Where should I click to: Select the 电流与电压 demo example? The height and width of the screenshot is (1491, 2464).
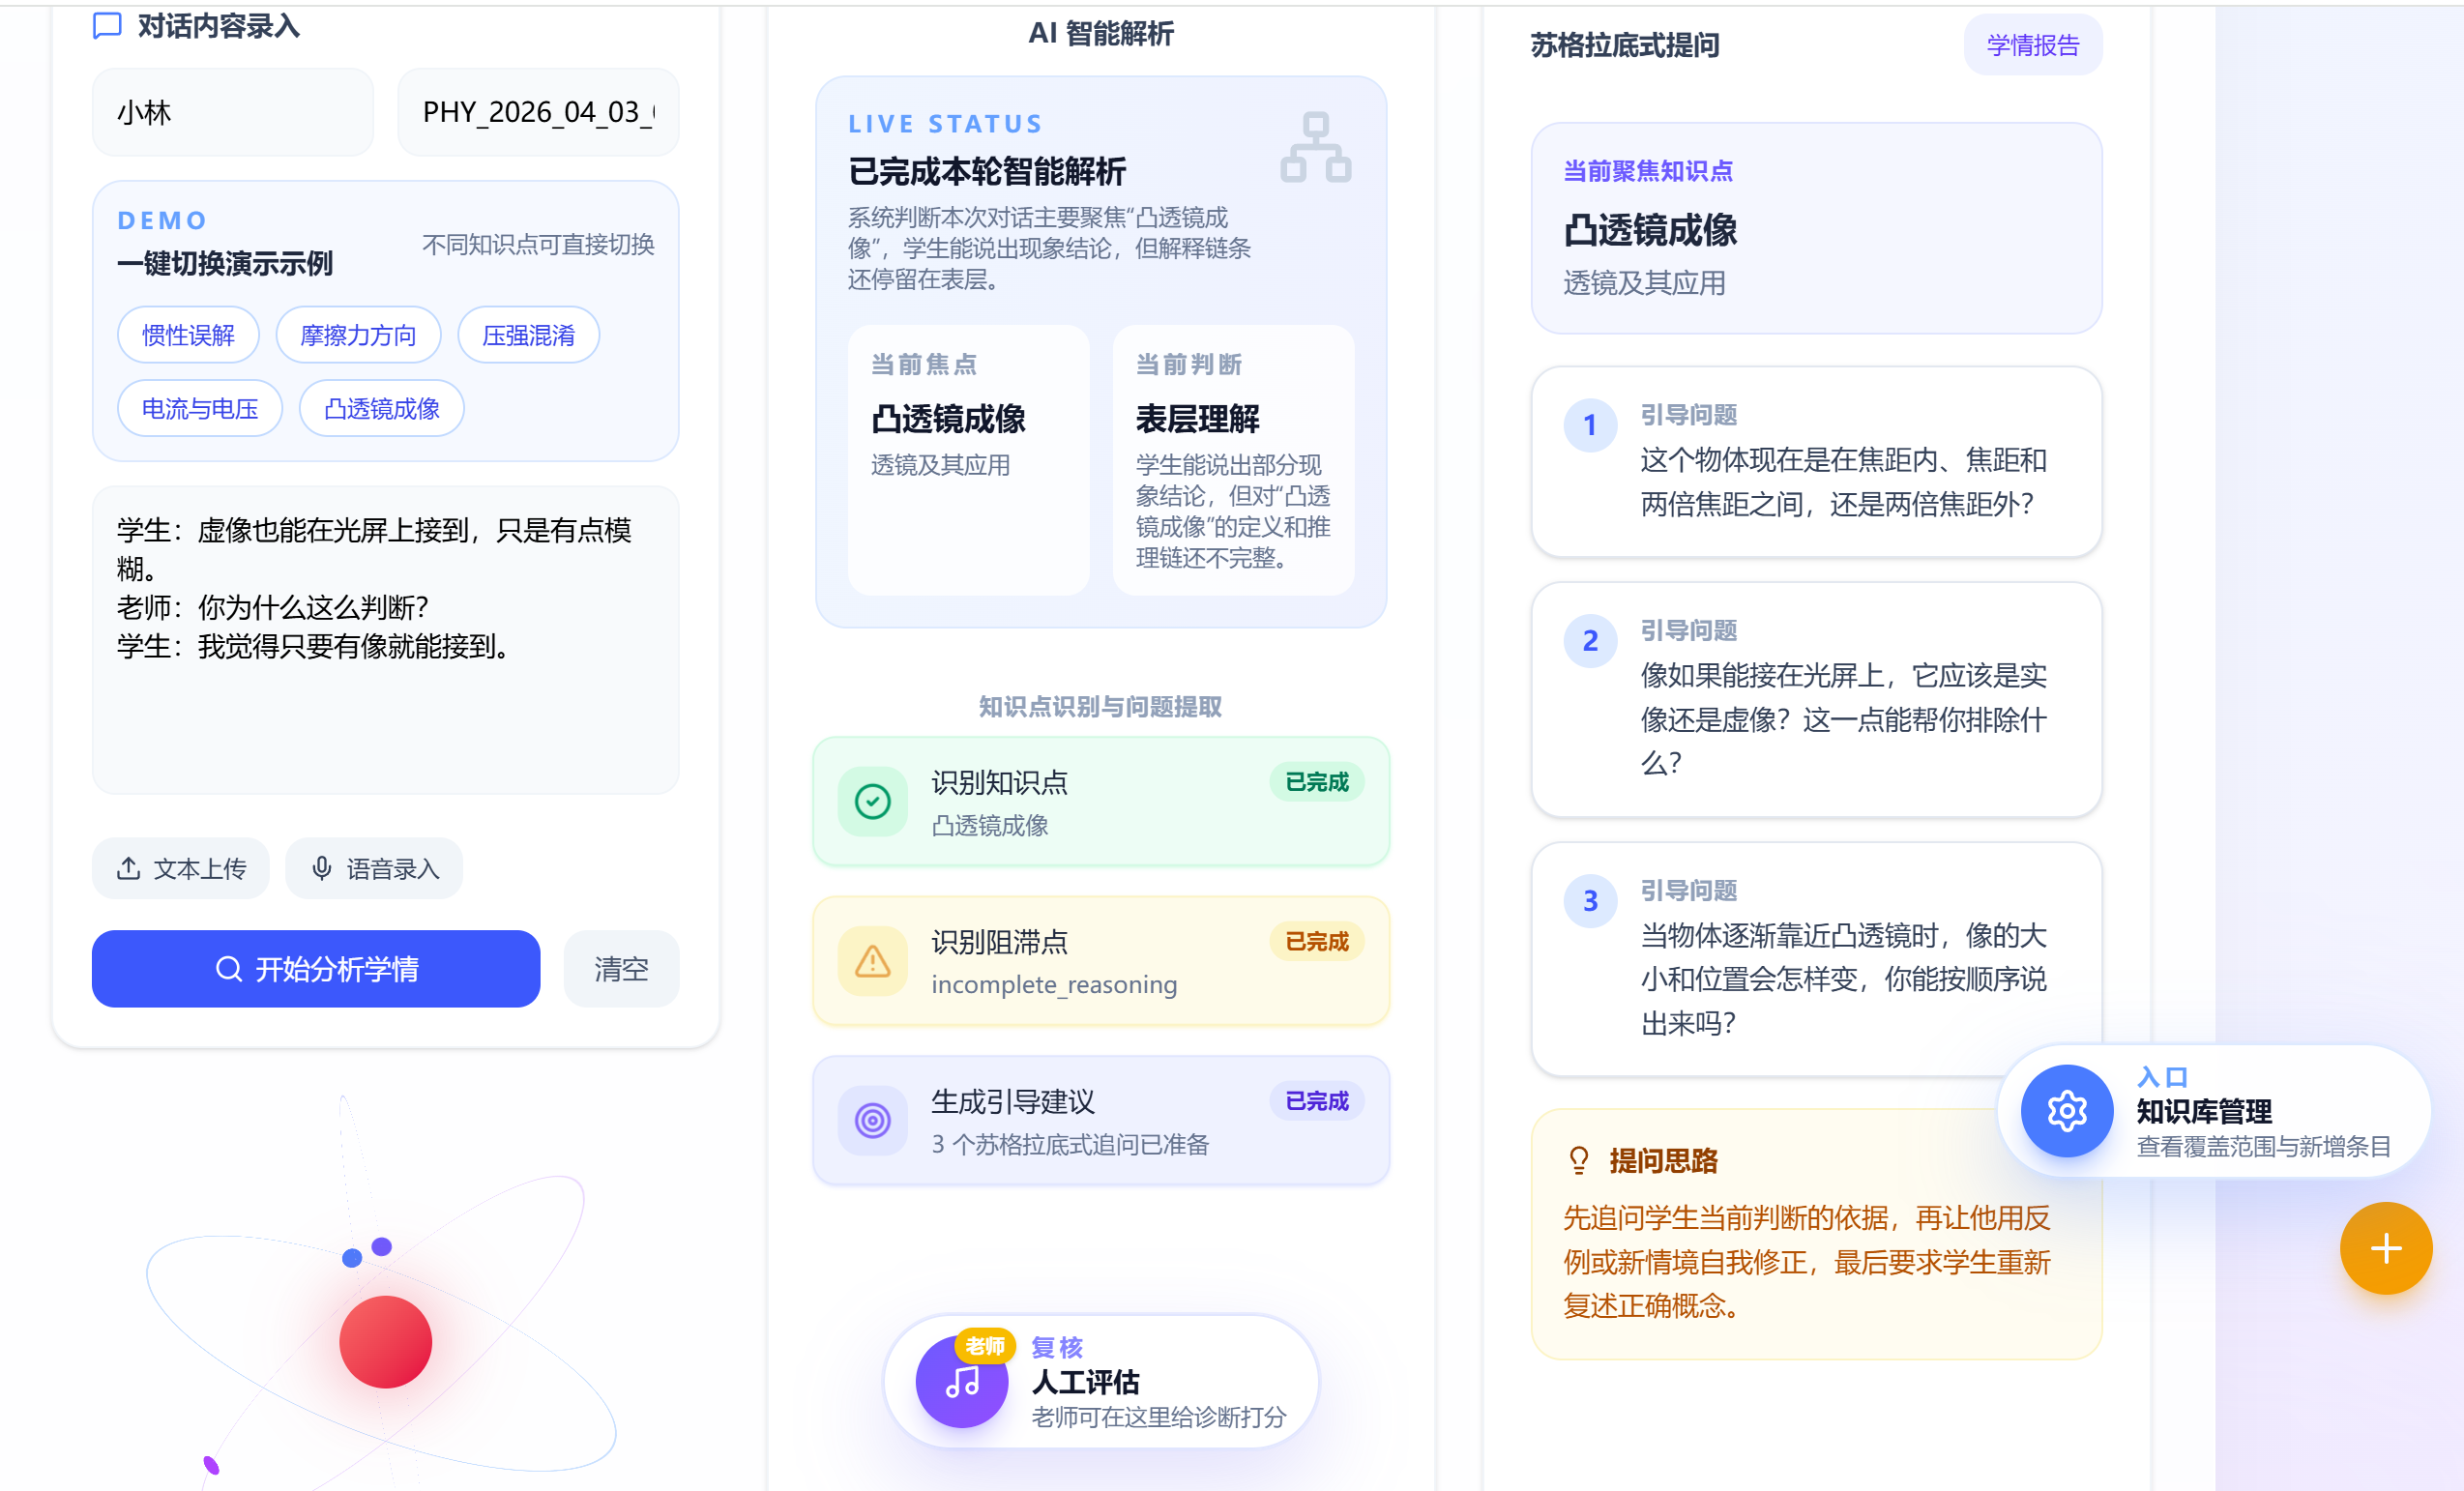pyautogui.click(x=200, y=408)
